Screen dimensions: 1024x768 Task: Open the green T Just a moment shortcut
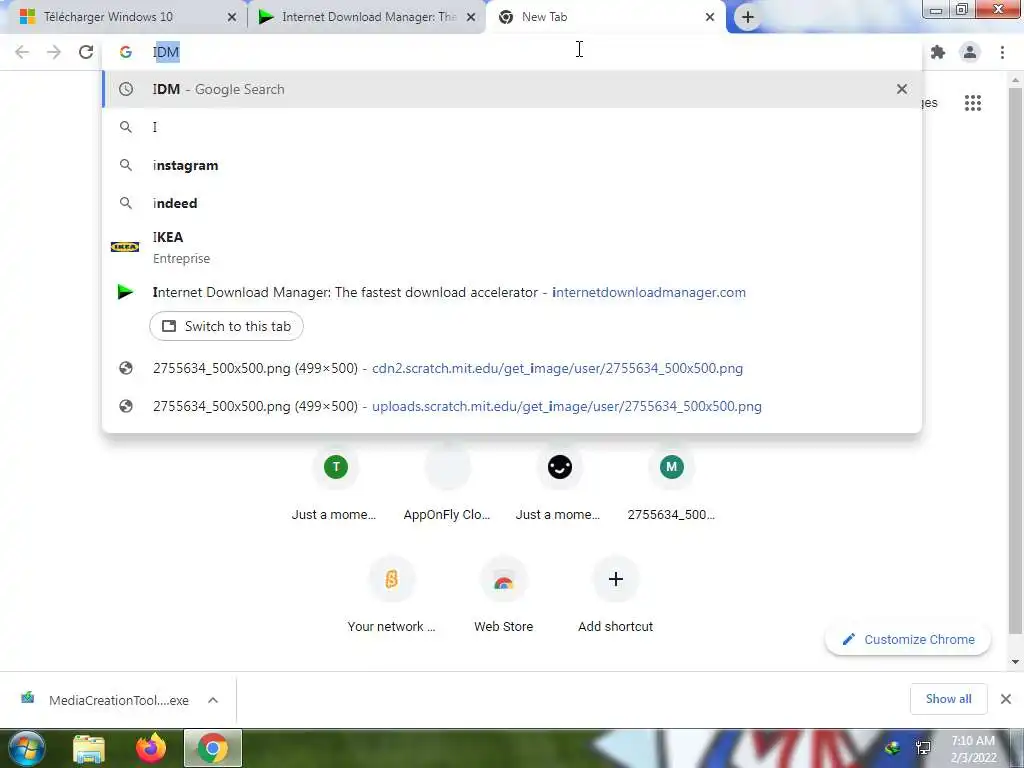334,482
